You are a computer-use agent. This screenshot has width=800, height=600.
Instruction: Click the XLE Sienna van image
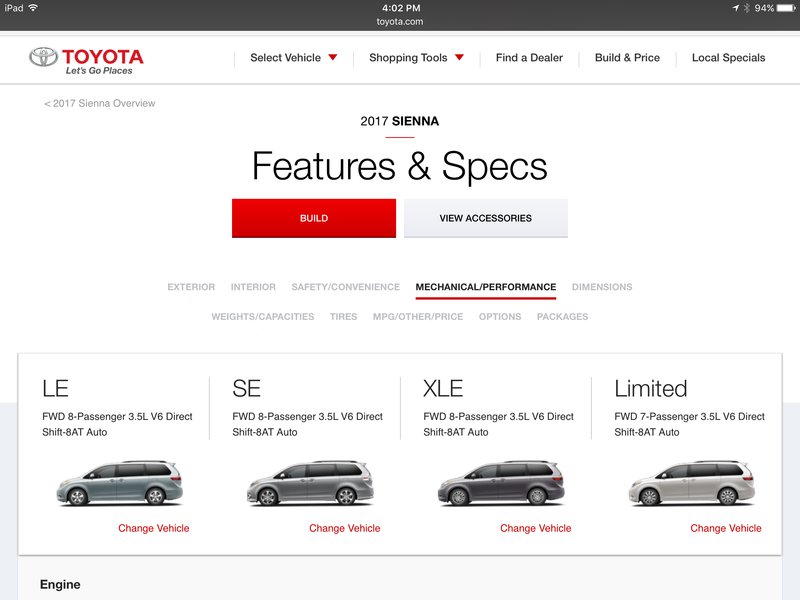click(501, 483)
